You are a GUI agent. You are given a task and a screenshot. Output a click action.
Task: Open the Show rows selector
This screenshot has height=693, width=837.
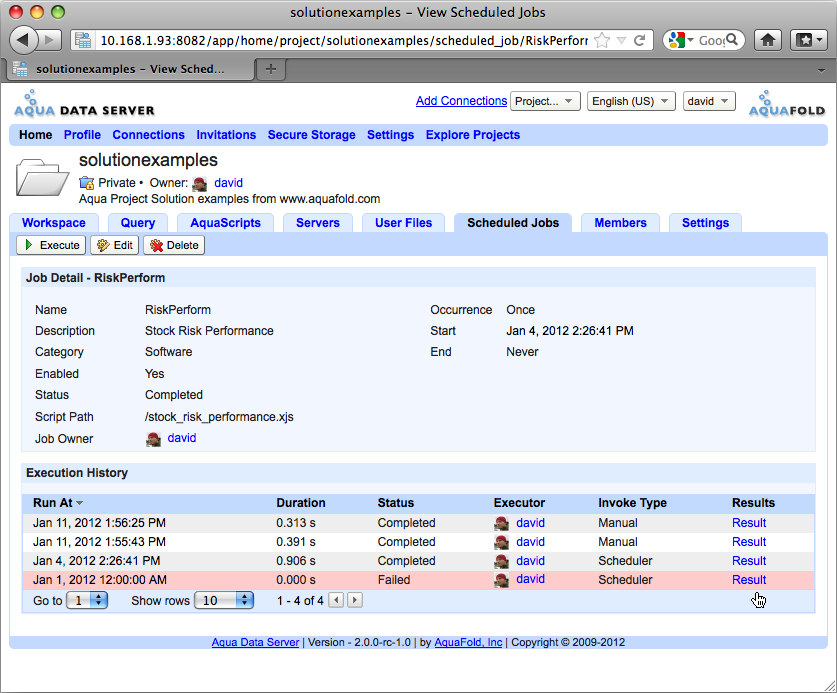pos(224,601)
